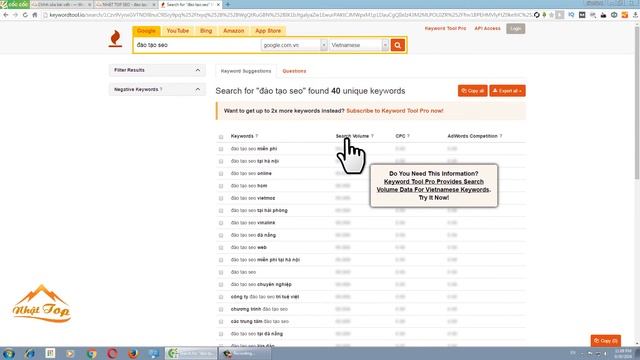Open the browser home page icon
The width and height of the screenshot is (640, 360).
pyautogui.click(x=35, y=15)
